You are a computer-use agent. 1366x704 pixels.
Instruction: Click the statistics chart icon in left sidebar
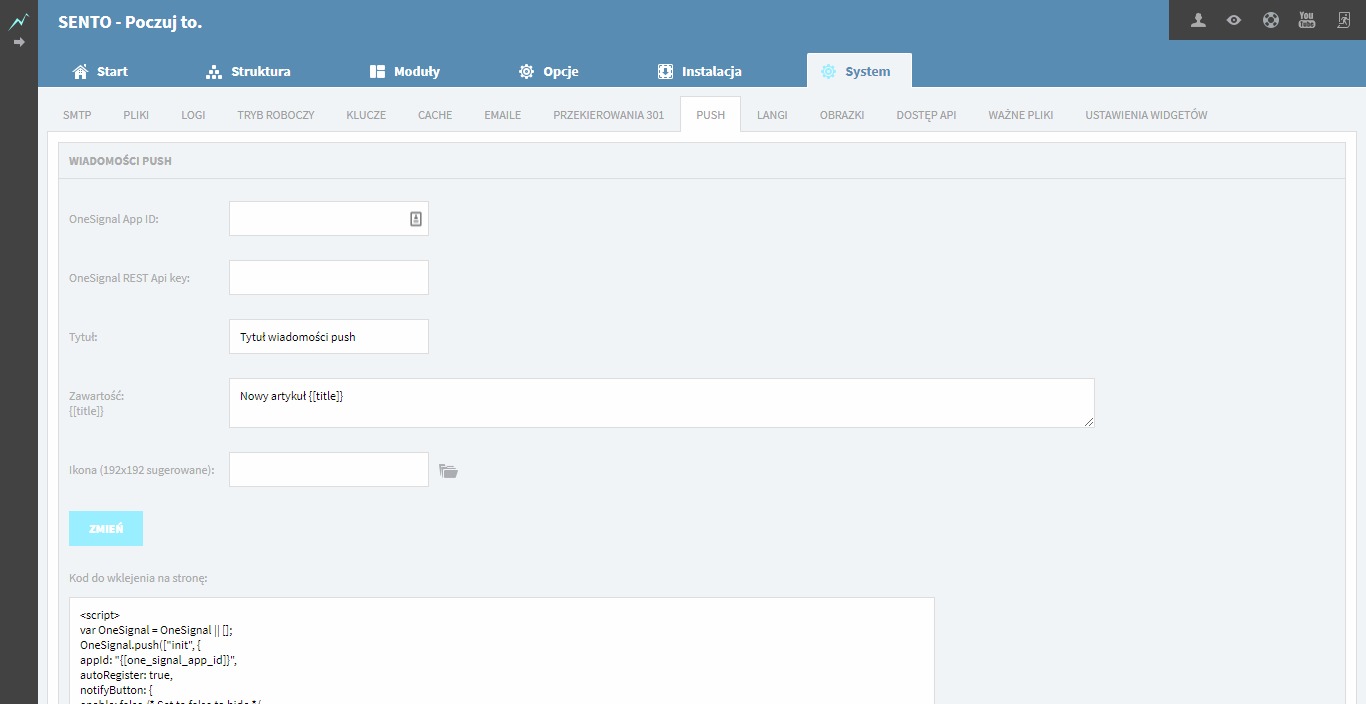pyautogui.click(x=18, y=22)
